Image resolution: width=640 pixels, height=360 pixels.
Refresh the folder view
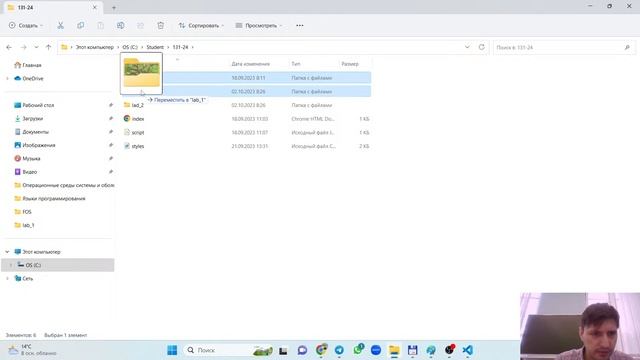tap(482, 47)
